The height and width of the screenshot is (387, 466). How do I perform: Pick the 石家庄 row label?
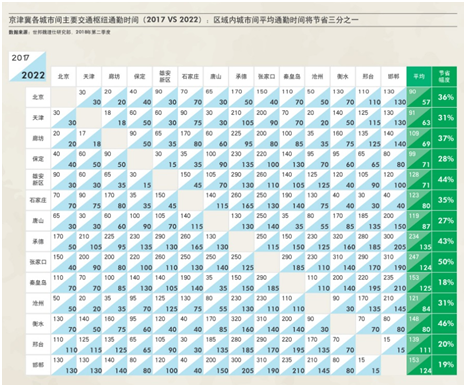pos(38,200)
